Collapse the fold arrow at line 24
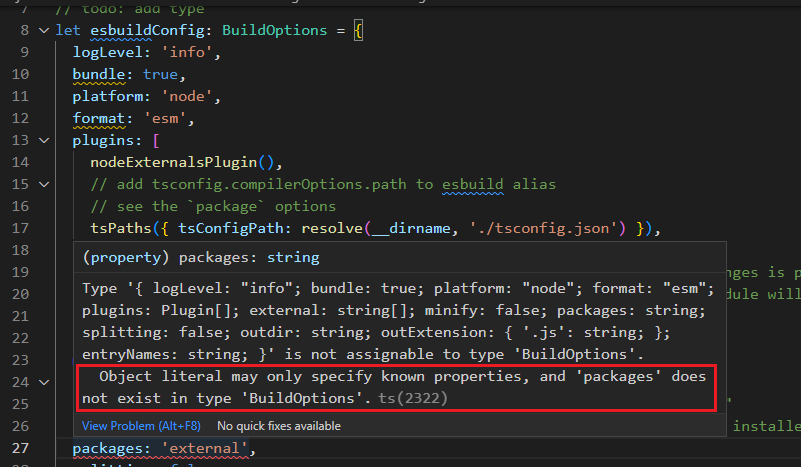 point(44,382)
